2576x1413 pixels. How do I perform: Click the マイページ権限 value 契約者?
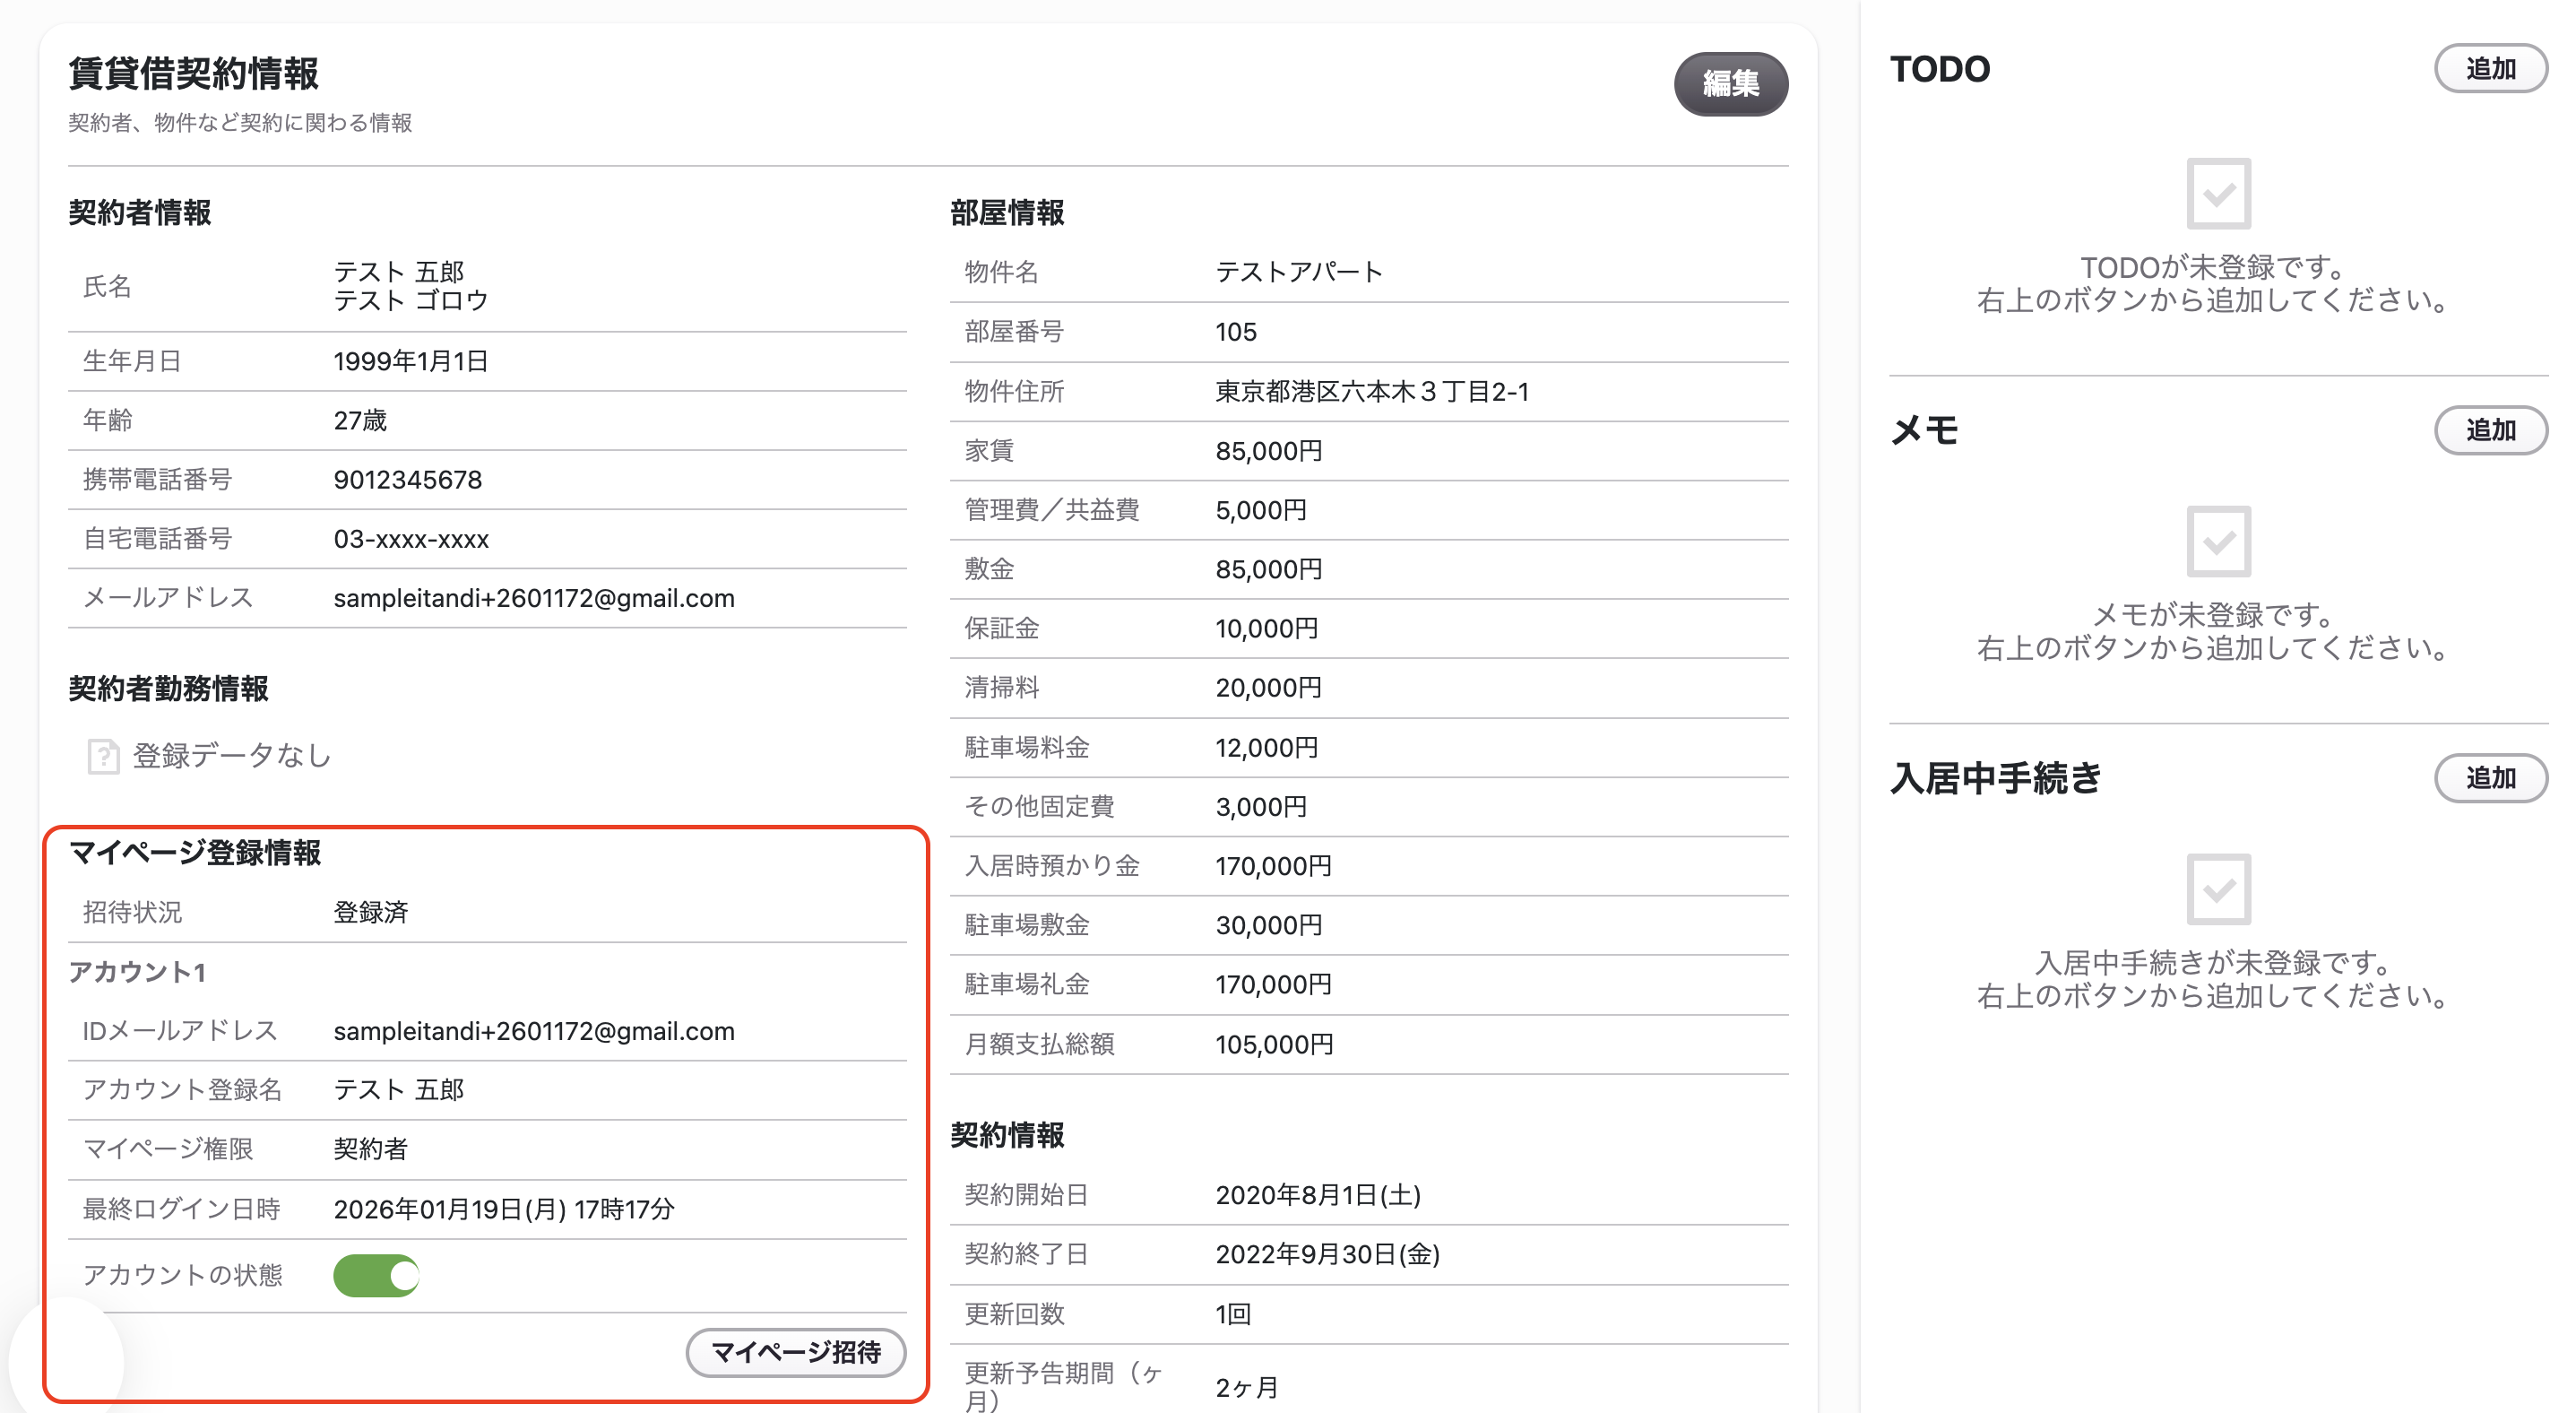coord(371,1149)
